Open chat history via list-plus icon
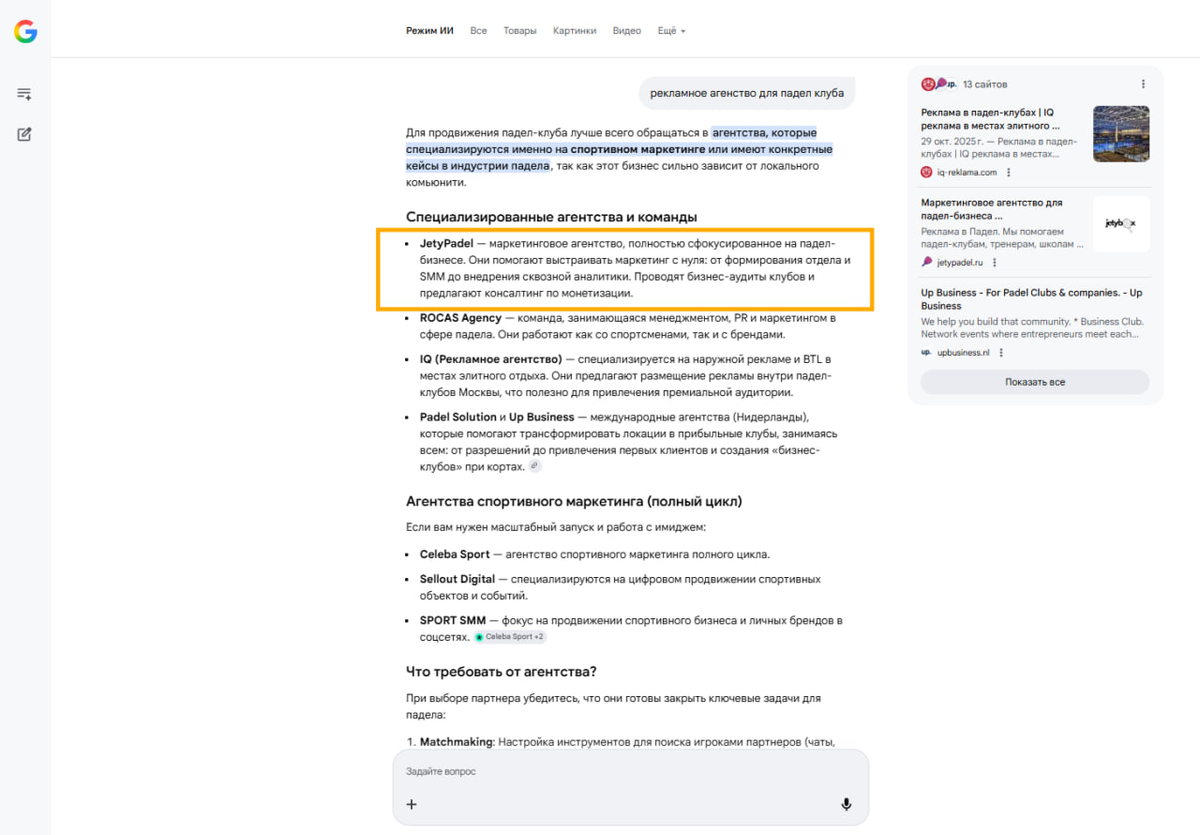This screenshot has width=1200, height=835. point(24,93)
